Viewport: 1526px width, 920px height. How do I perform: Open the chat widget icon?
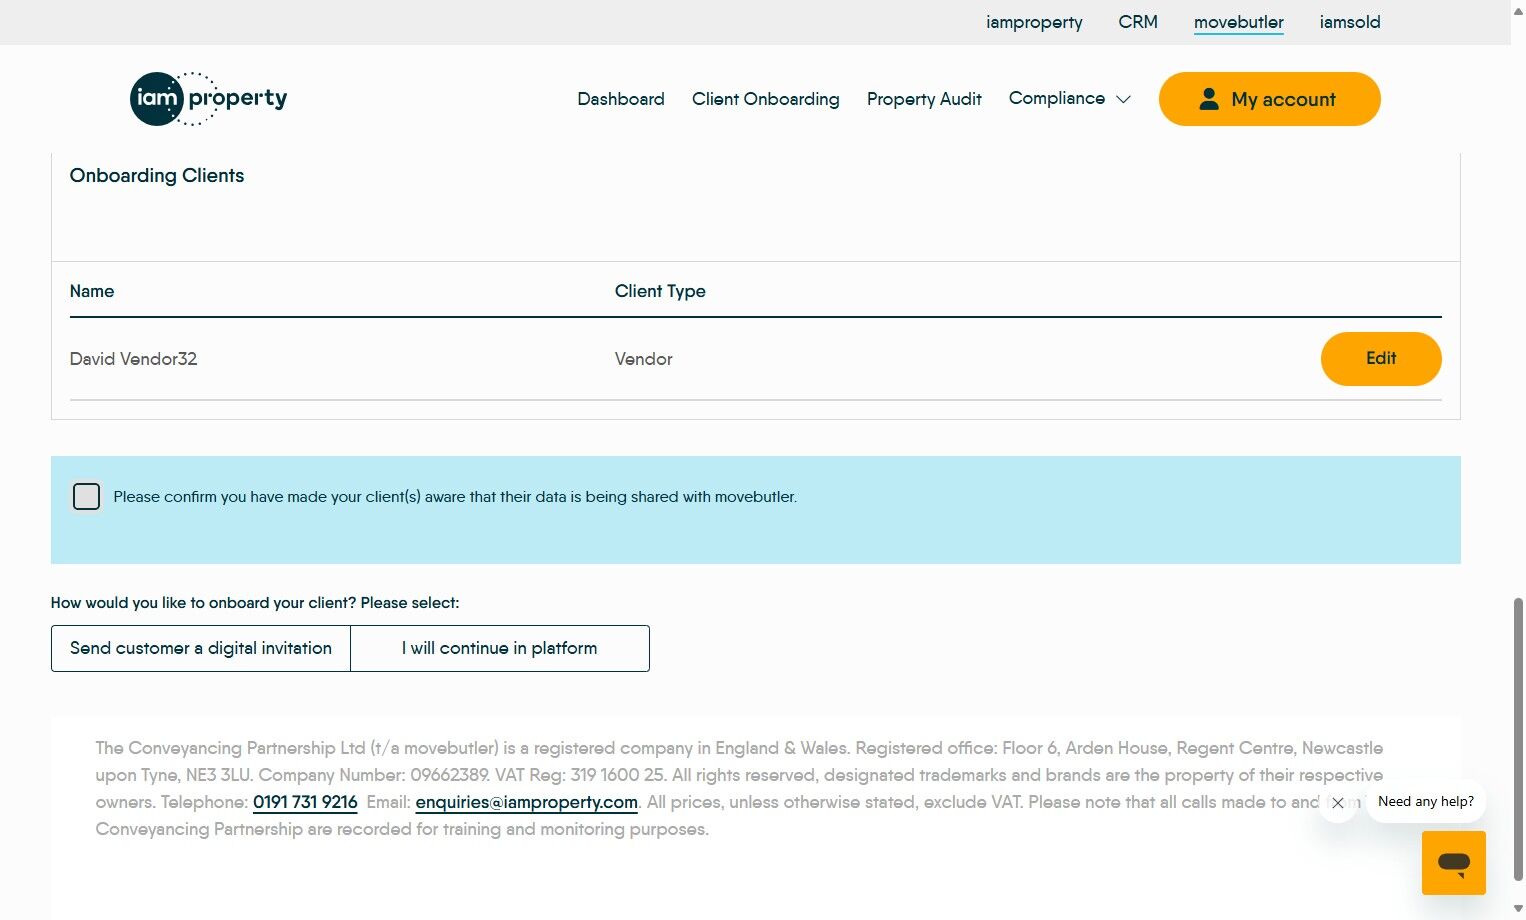click(x=1453, y=863)
